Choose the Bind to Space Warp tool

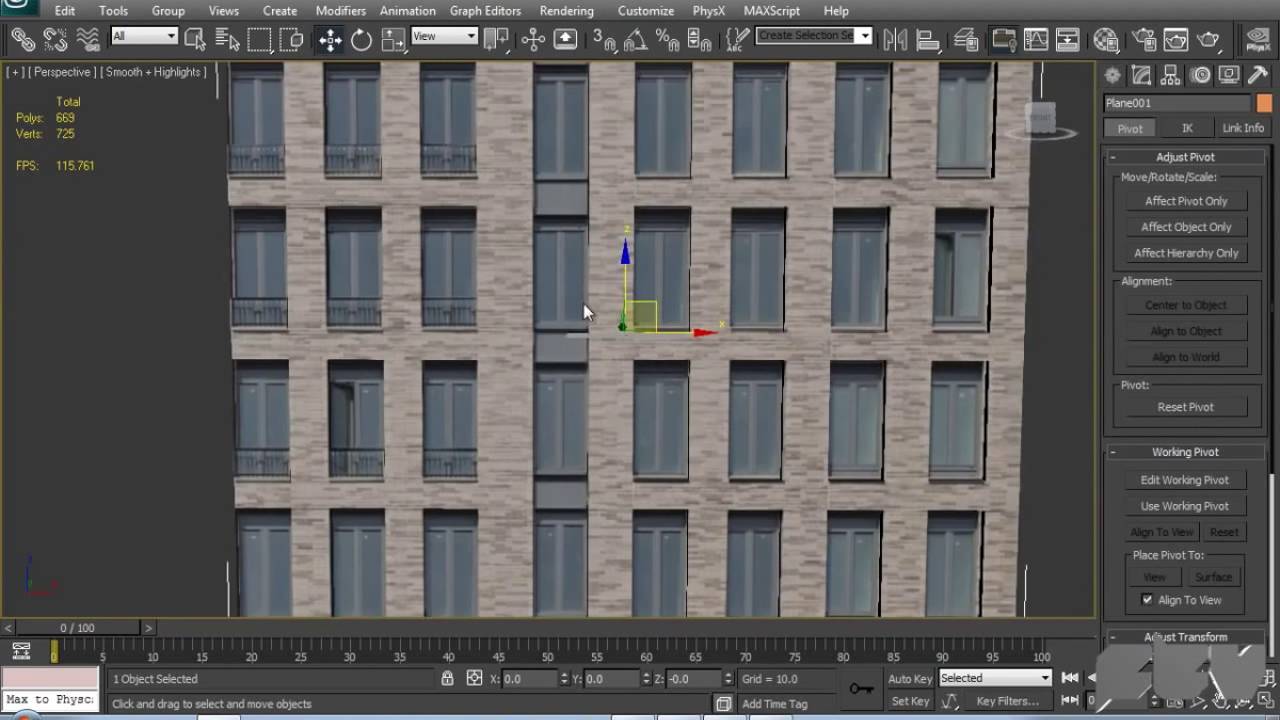88,39
